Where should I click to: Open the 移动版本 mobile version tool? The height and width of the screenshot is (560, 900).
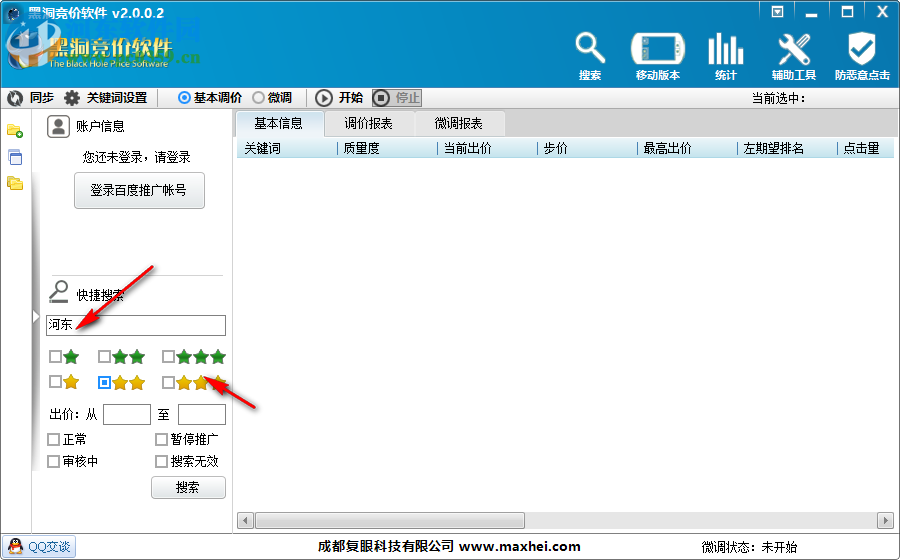coord(658,56)
